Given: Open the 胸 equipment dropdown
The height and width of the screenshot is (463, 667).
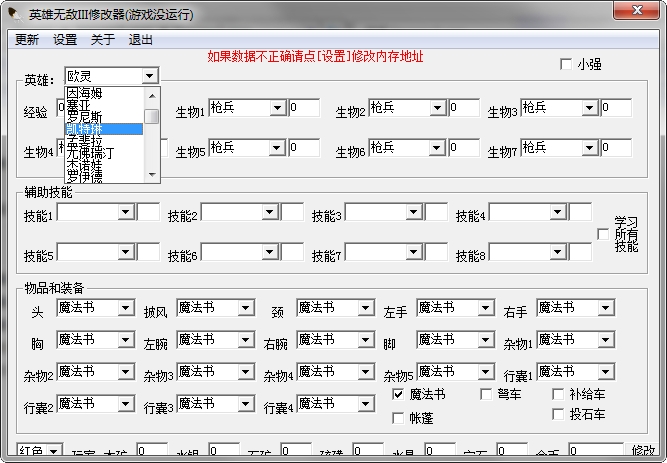Looking at the screenshot, I should (x=126, y=340).
